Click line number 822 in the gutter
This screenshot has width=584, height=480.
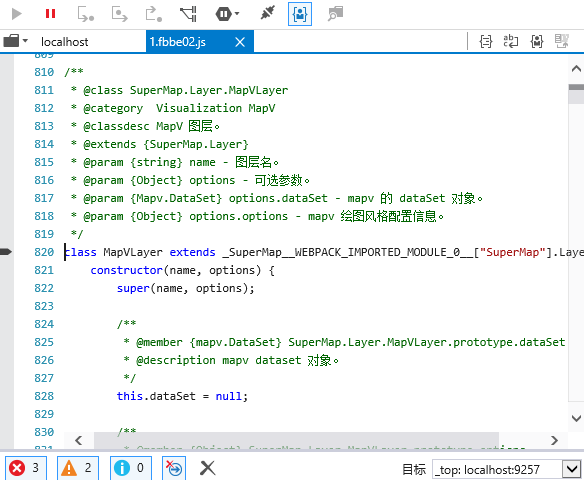[x=44, y=288]
